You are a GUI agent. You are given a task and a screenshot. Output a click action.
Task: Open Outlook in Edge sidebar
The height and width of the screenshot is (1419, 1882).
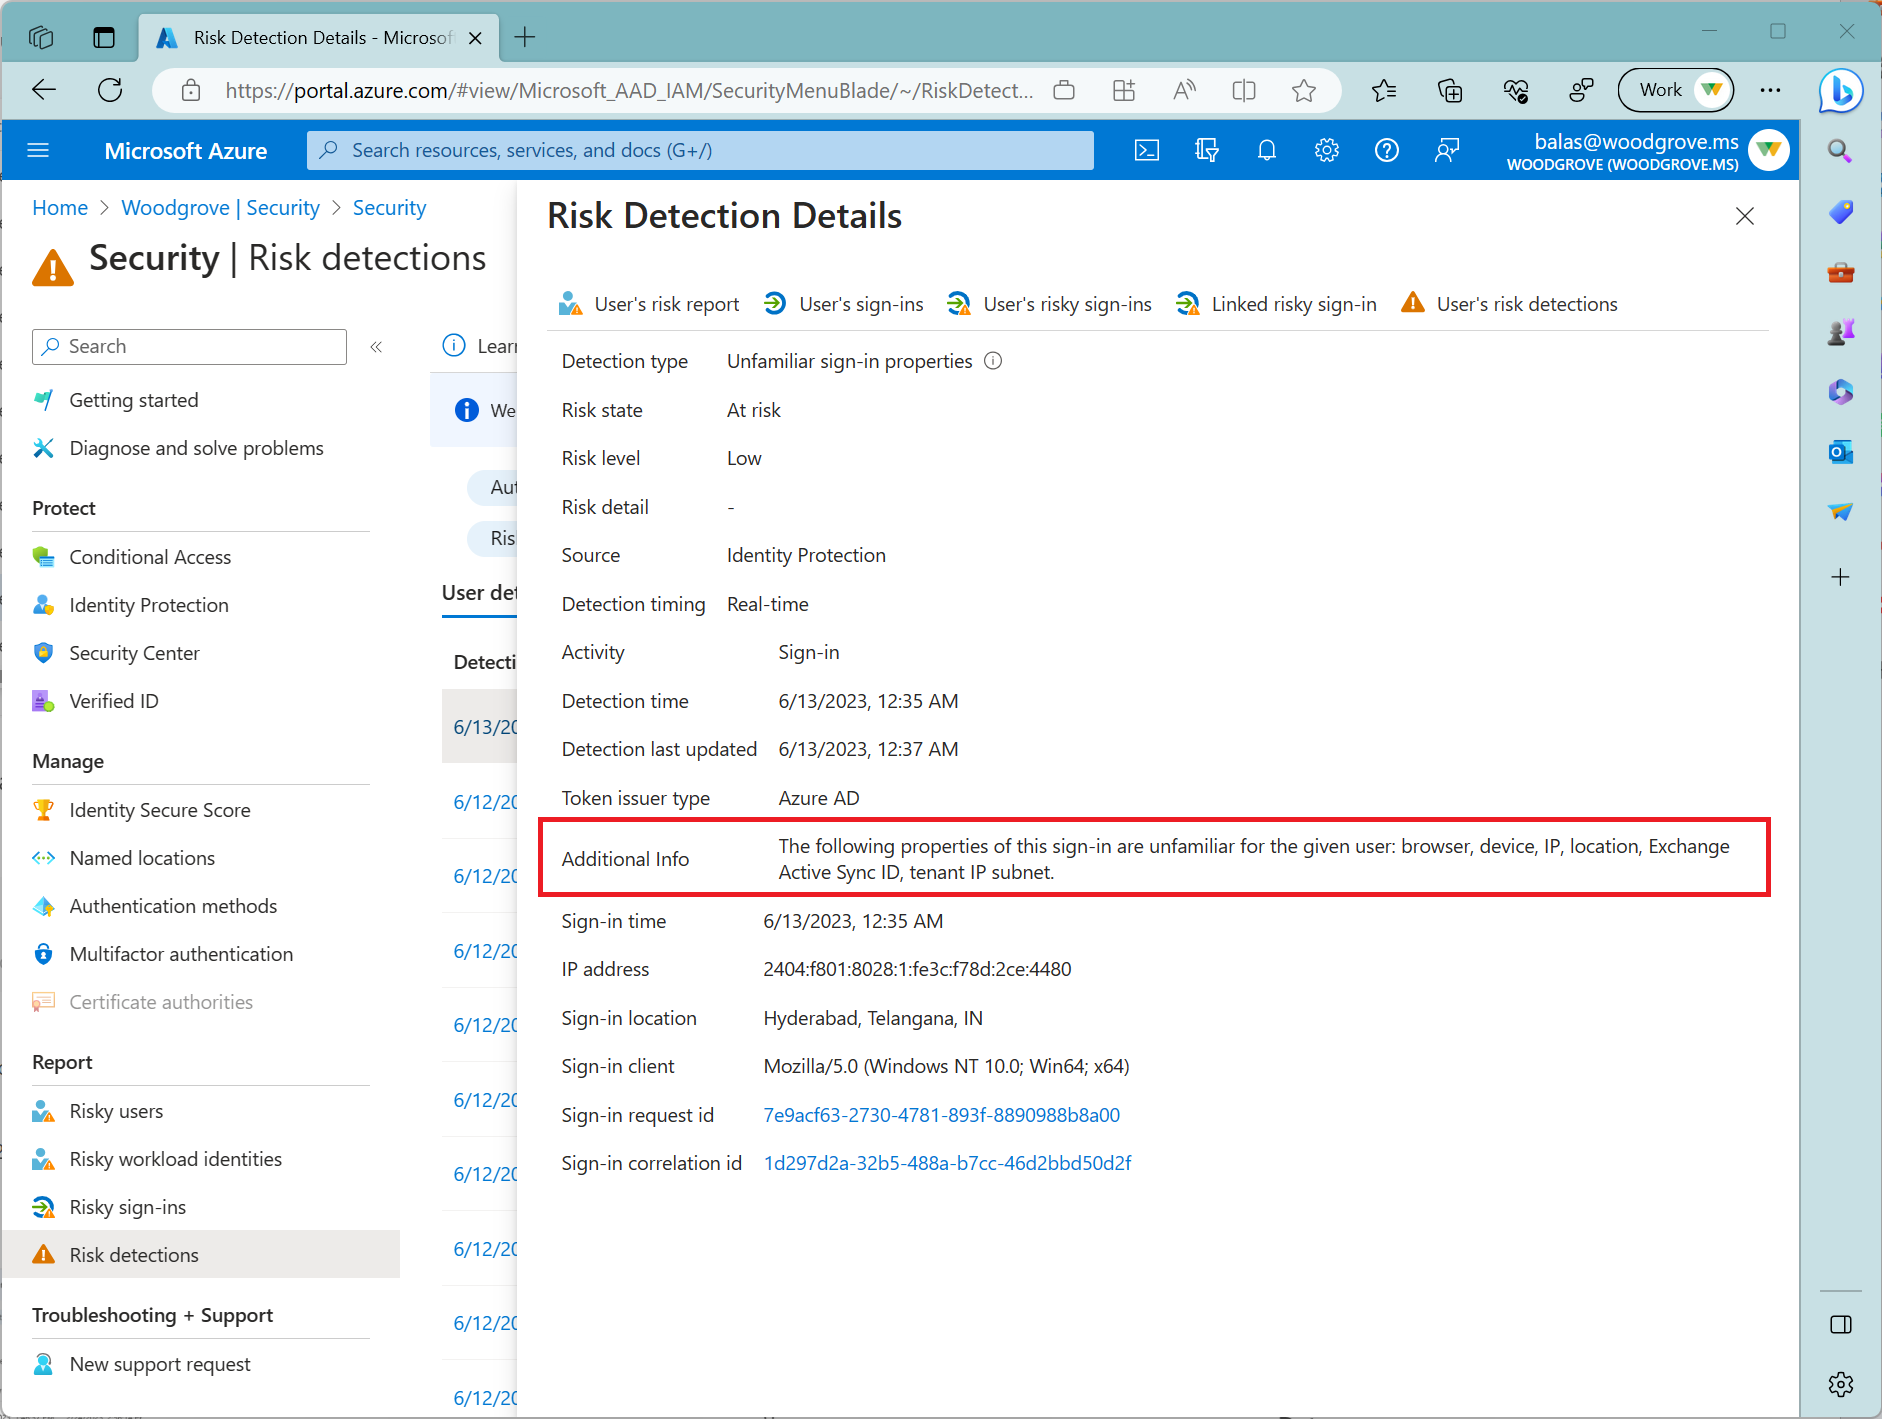point(1840,452)
